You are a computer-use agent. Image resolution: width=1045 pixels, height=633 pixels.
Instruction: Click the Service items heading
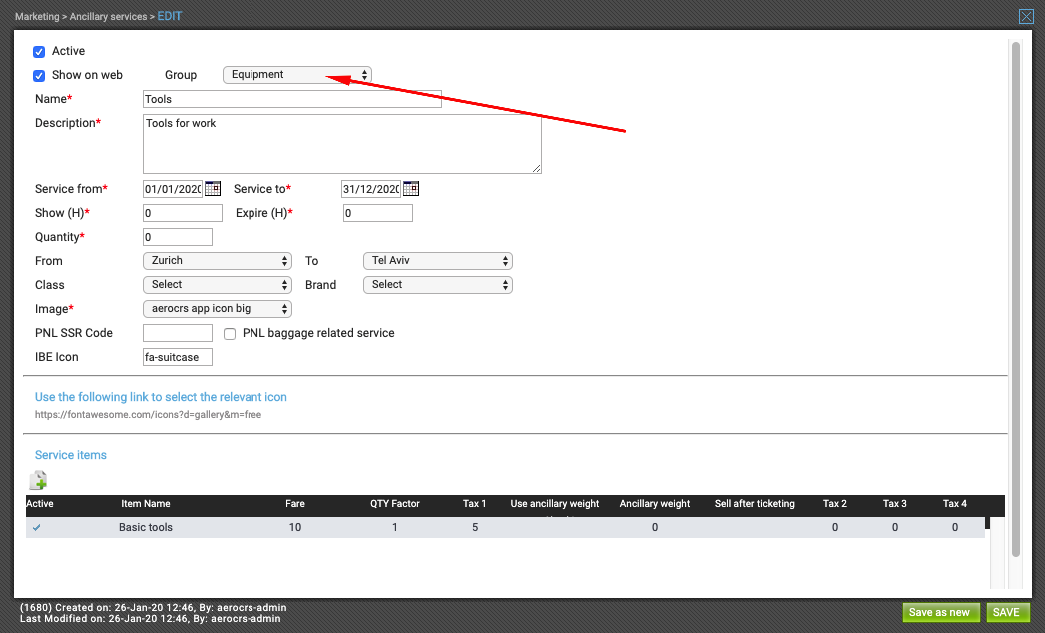71,455
